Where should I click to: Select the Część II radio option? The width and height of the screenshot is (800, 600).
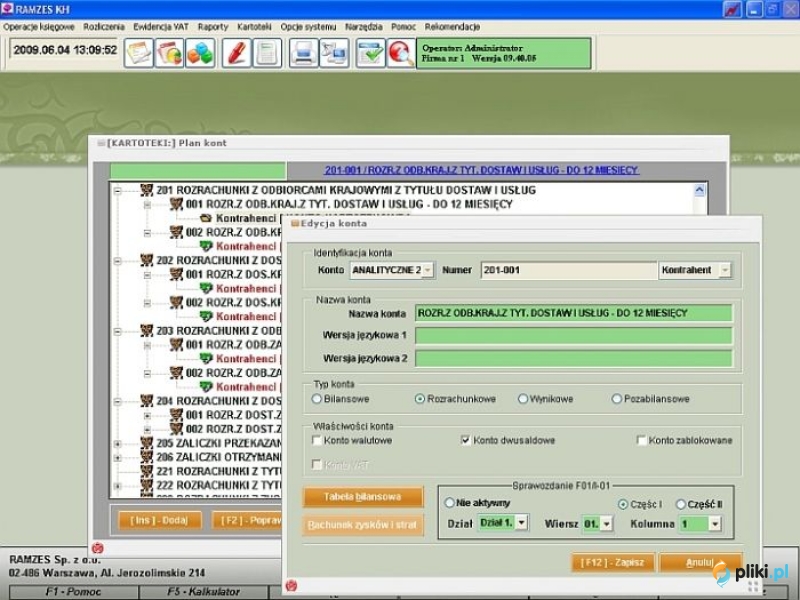coord(681,504)
